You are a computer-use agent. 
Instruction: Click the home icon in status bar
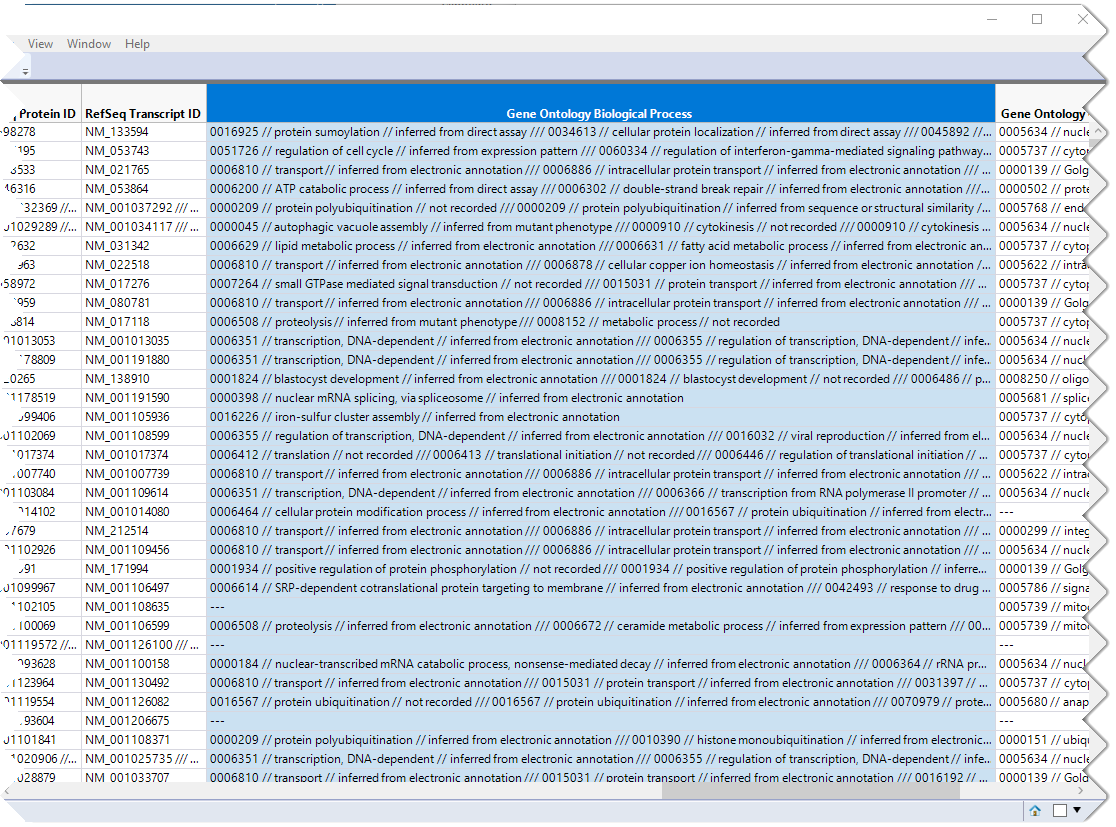point(1035,811)
